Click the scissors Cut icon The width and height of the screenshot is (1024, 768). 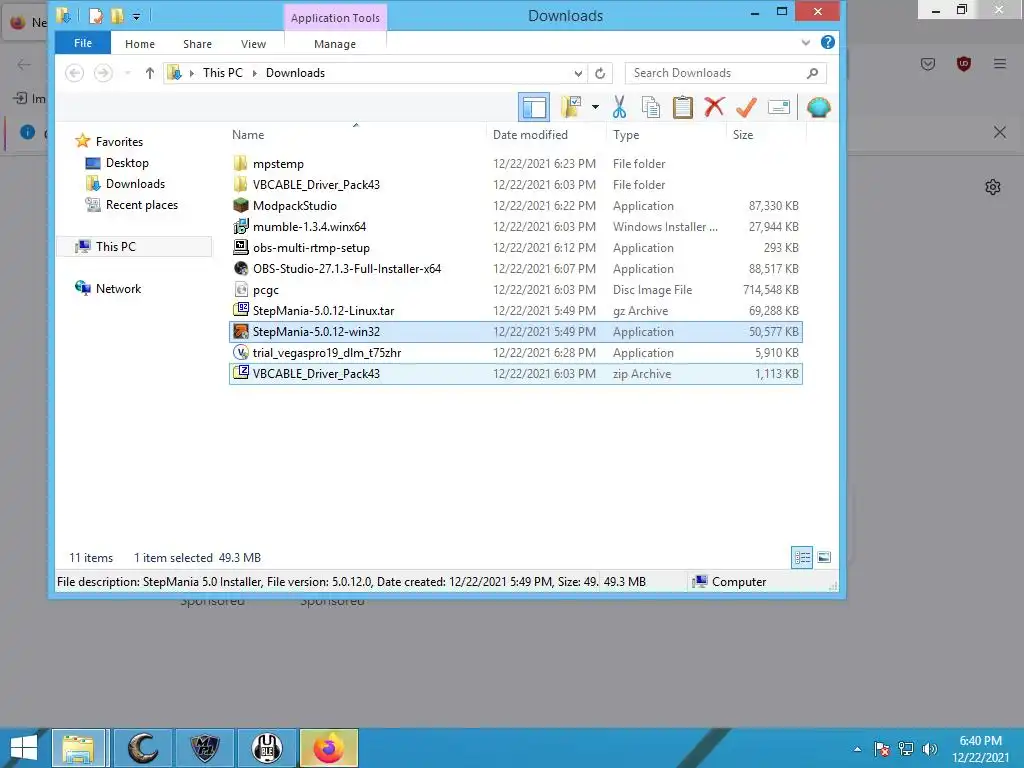619,107
